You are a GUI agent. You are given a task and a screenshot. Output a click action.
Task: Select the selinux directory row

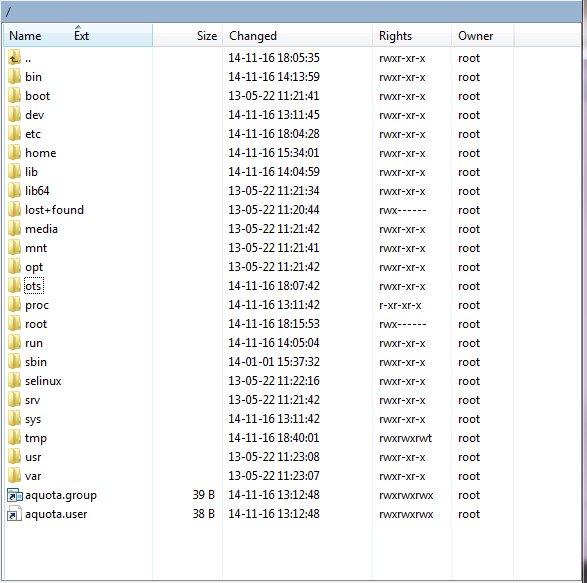click(x=292, y=381)
